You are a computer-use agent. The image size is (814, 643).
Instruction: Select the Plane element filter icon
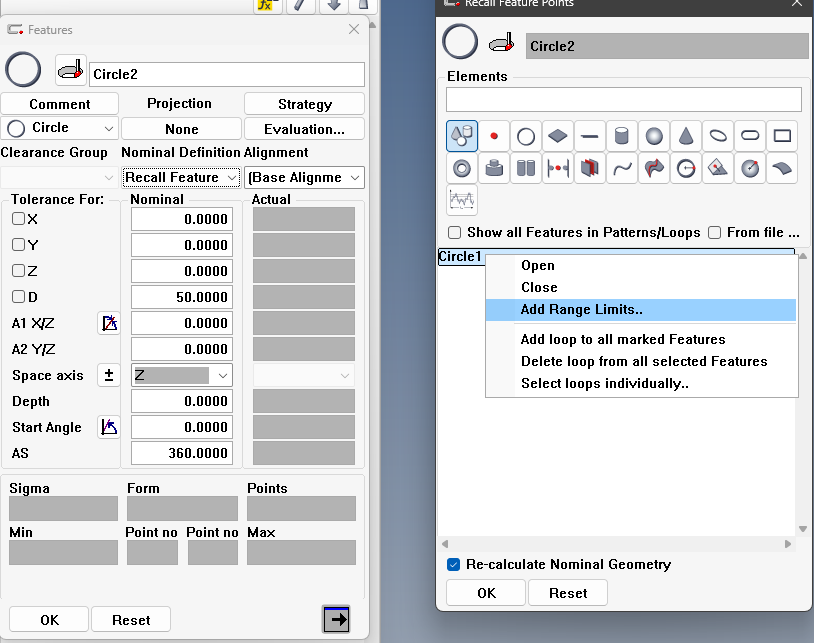(x=558, y=136)
